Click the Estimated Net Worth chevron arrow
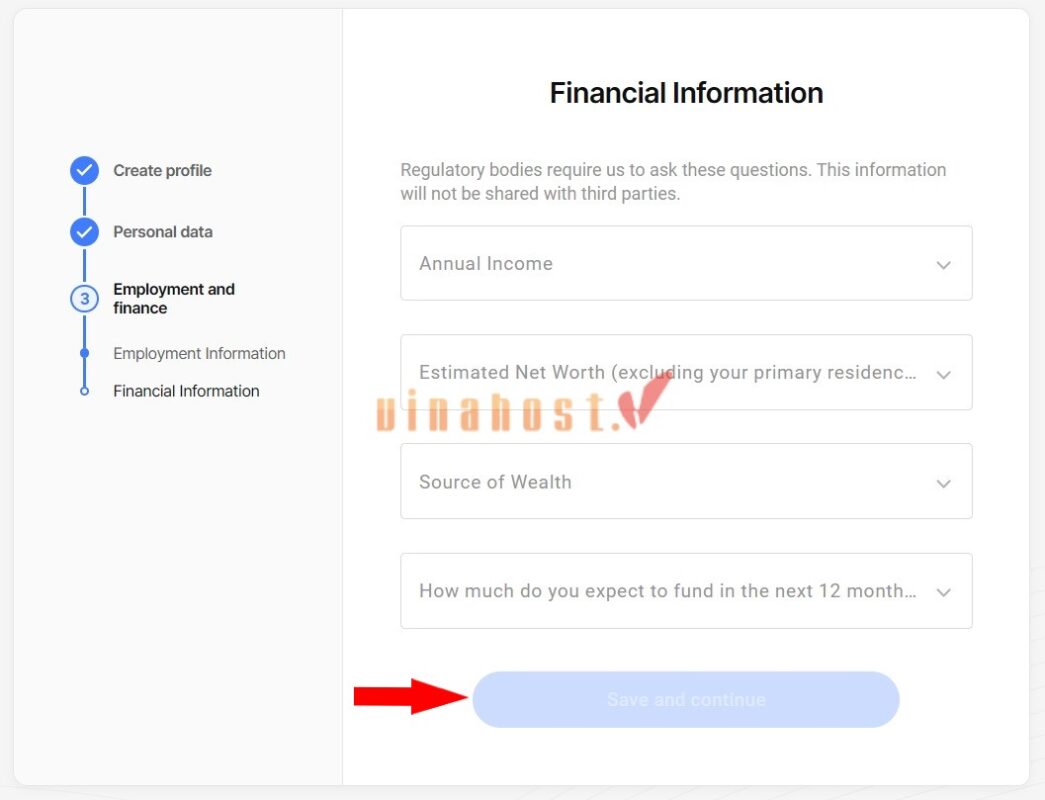 (943, 374)
